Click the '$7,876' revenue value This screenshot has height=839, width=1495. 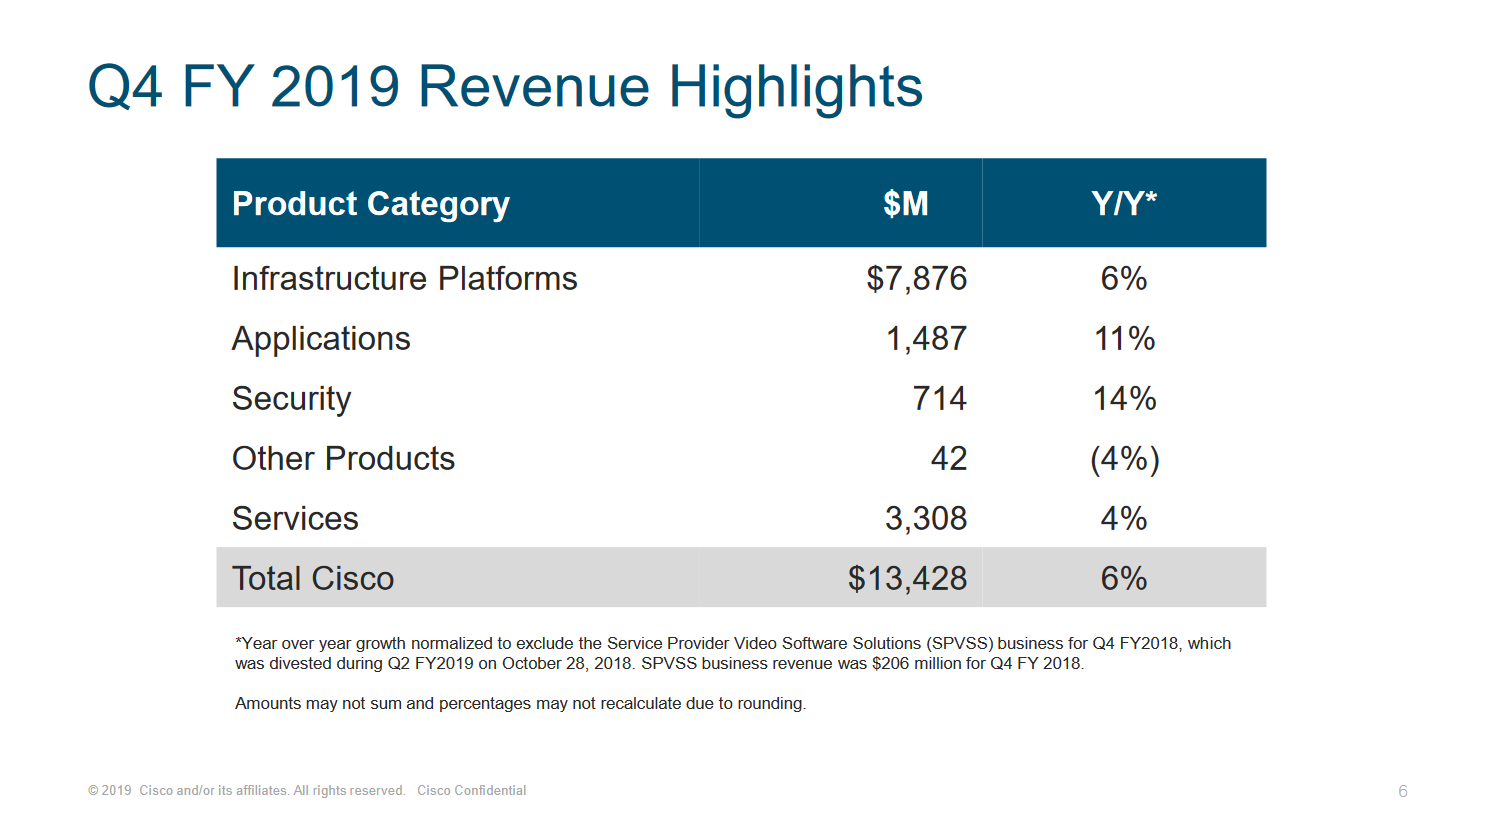click(x=917, y=278)
